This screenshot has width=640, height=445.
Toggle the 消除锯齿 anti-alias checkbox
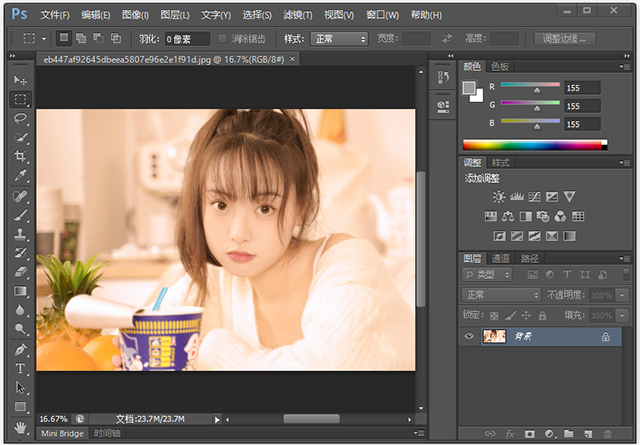(223, 39)
